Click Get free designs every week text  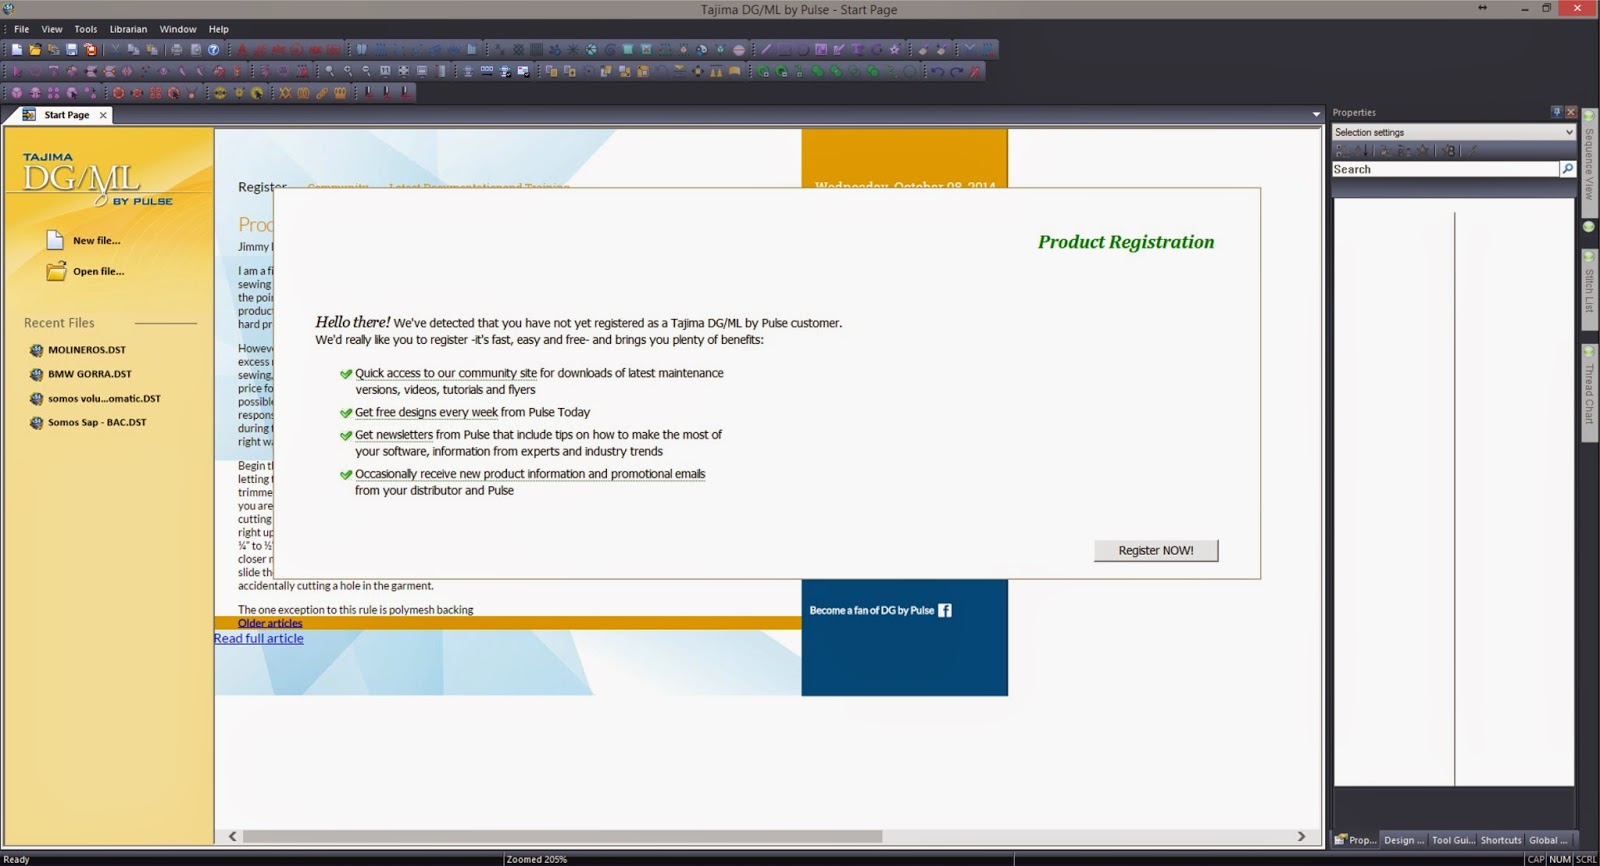[x=426, y=412]
